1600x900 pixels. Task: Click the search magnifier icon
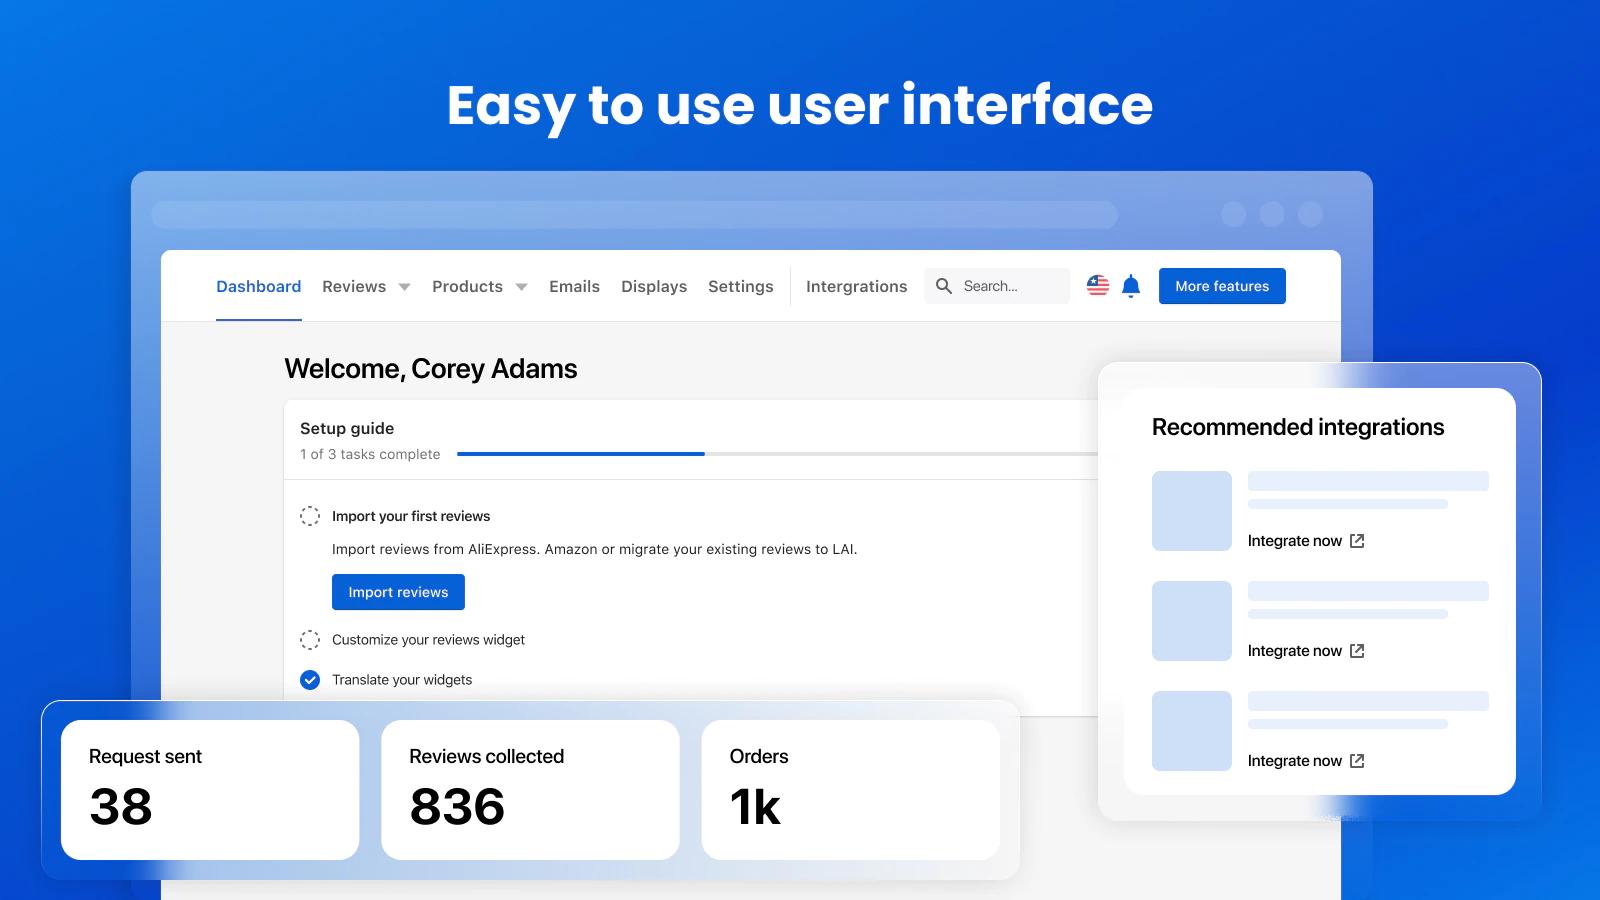pos(943,286)
